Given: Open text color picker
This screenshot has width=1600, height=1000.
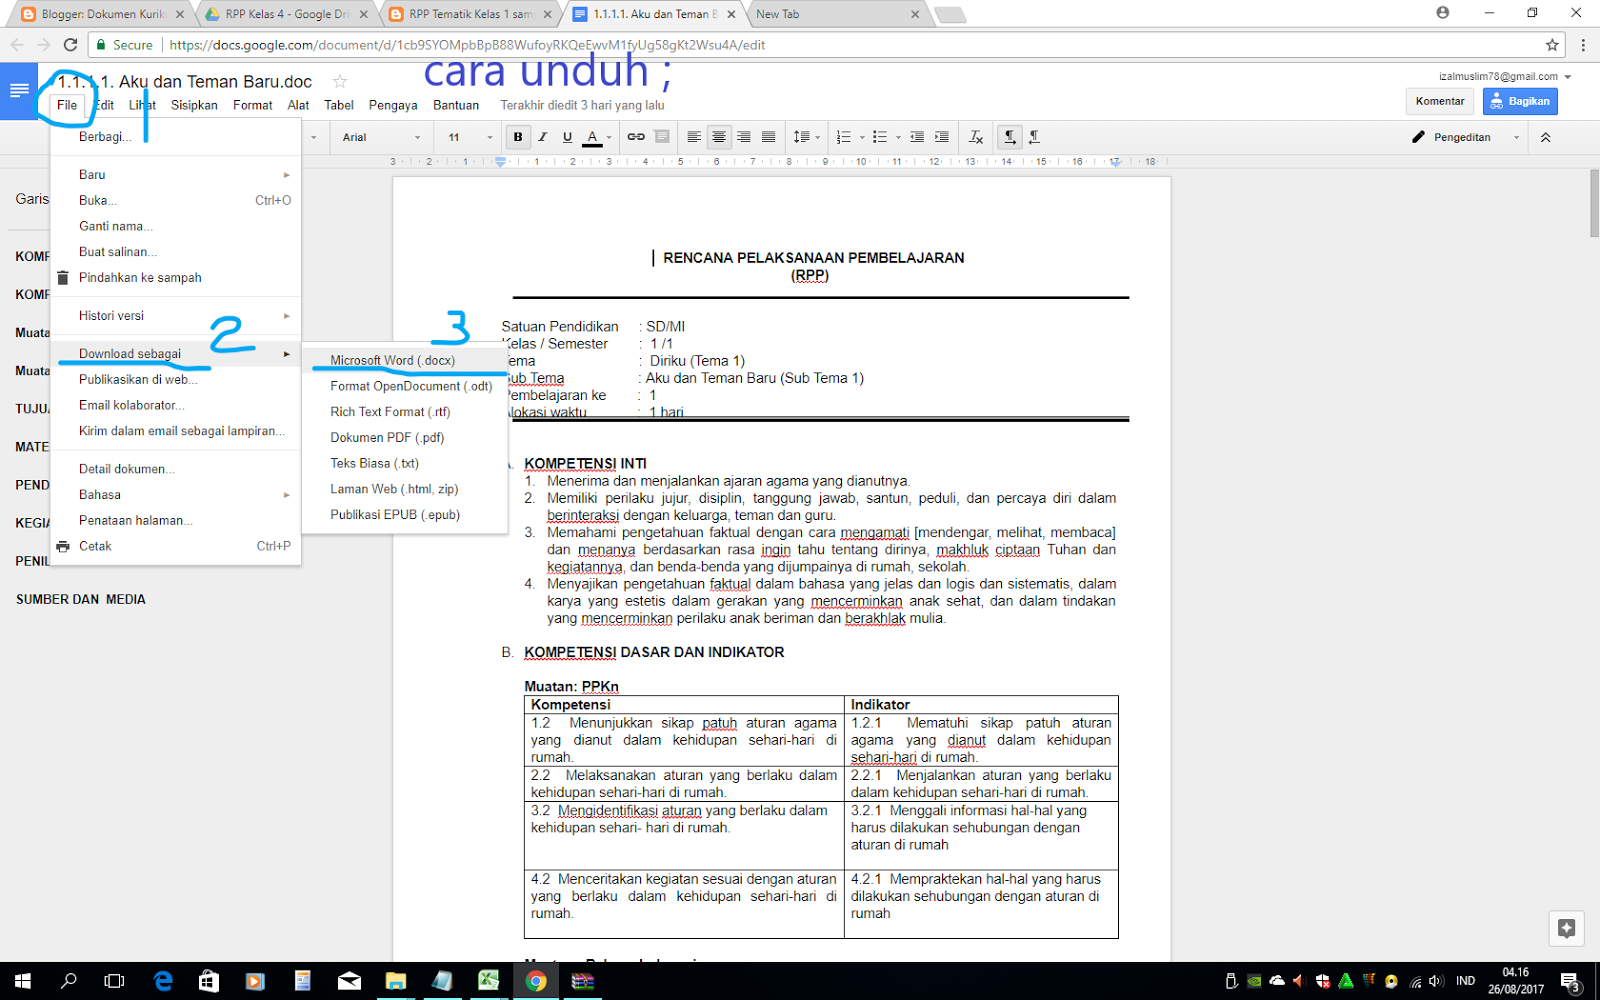Looking at the screenshot, I should click(597, 137).
